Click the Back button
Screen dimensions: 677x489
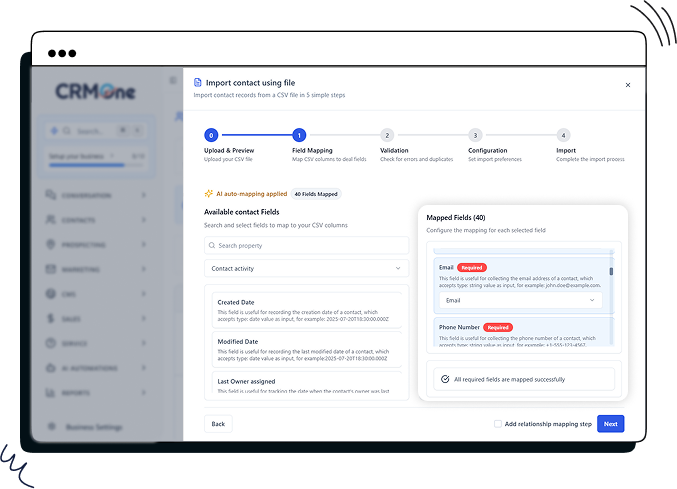coord(218,424)
